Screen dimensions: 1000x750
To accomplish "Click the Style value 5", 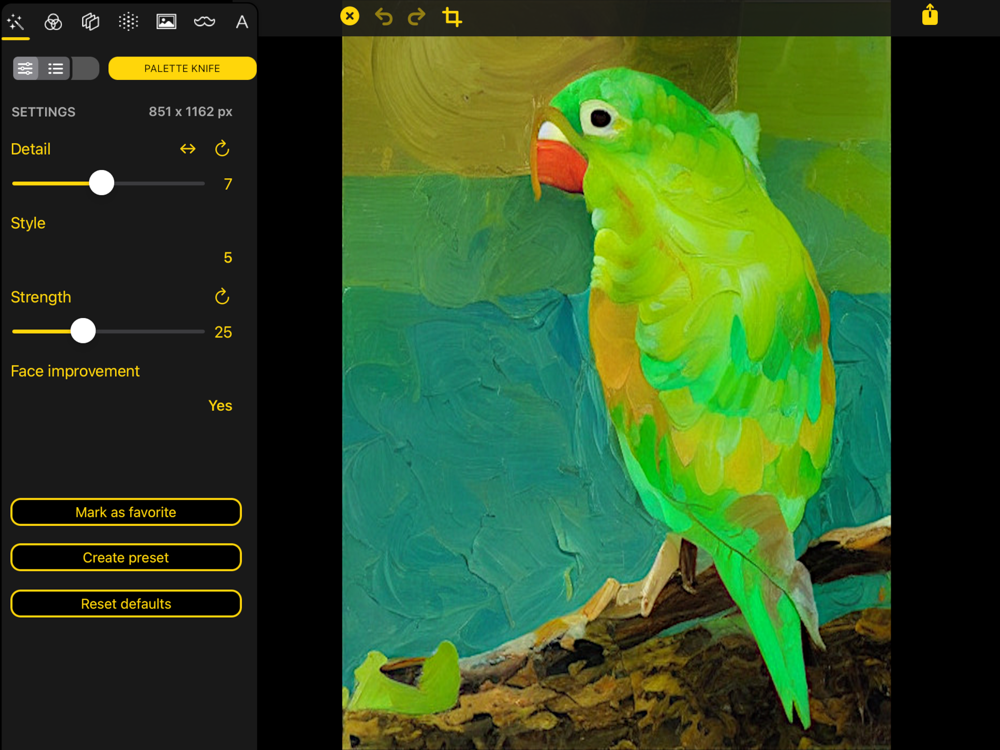I will 228,258.
